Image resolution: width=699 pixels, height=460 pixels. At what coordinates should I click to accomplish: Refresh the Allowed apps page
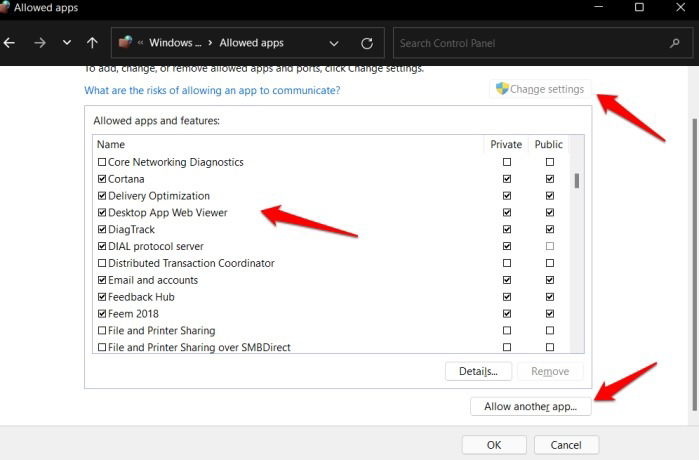[367, 43]
